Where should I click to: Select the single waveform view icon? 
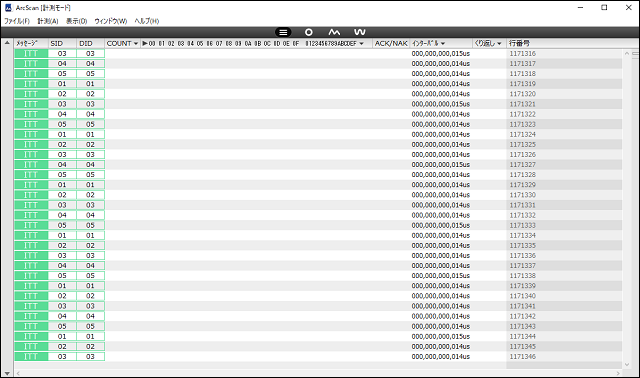point(334,32)
